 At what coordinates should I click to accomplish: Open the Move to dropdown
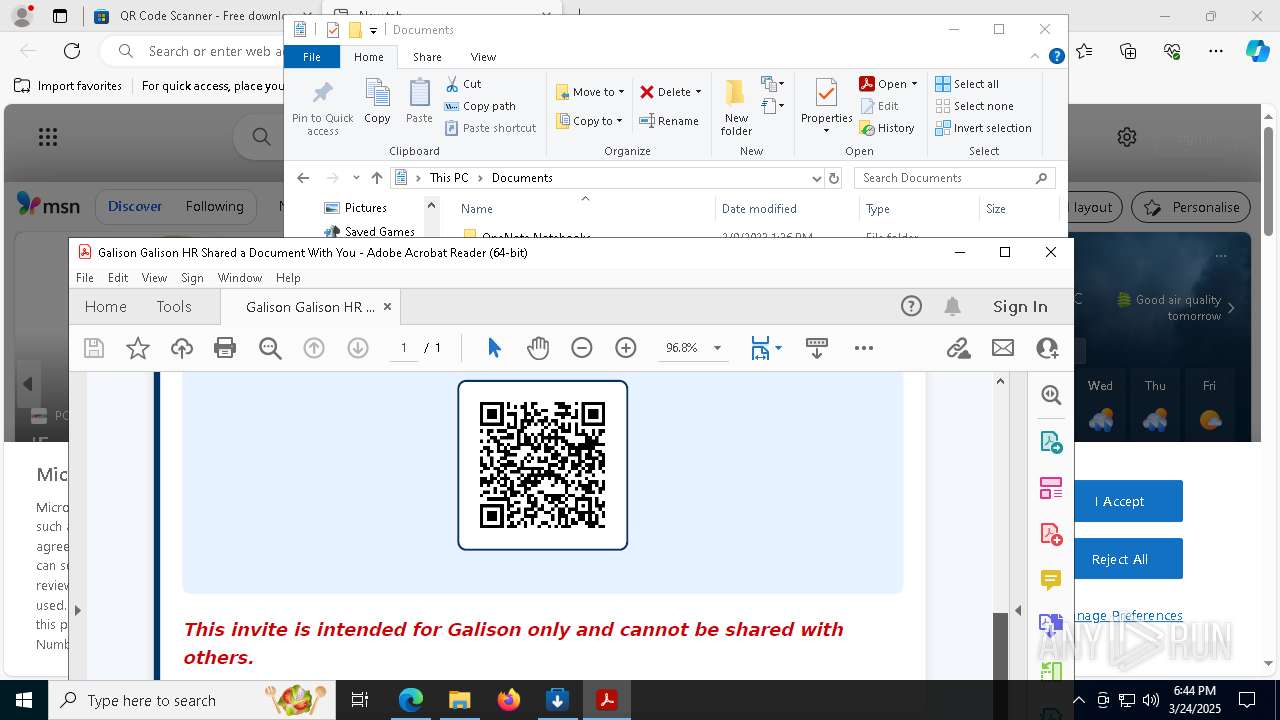pyautogui.click(x=590, y=92)
